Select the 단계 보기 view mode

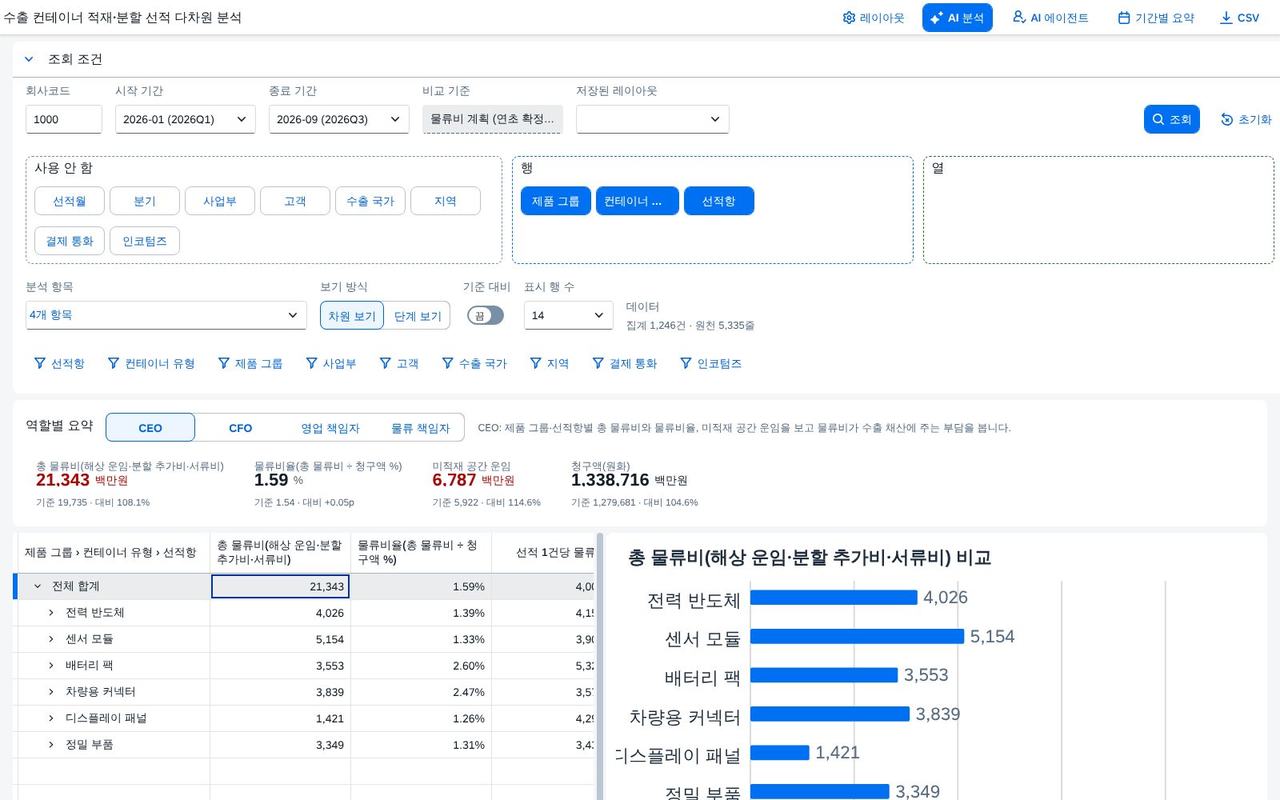417,316
